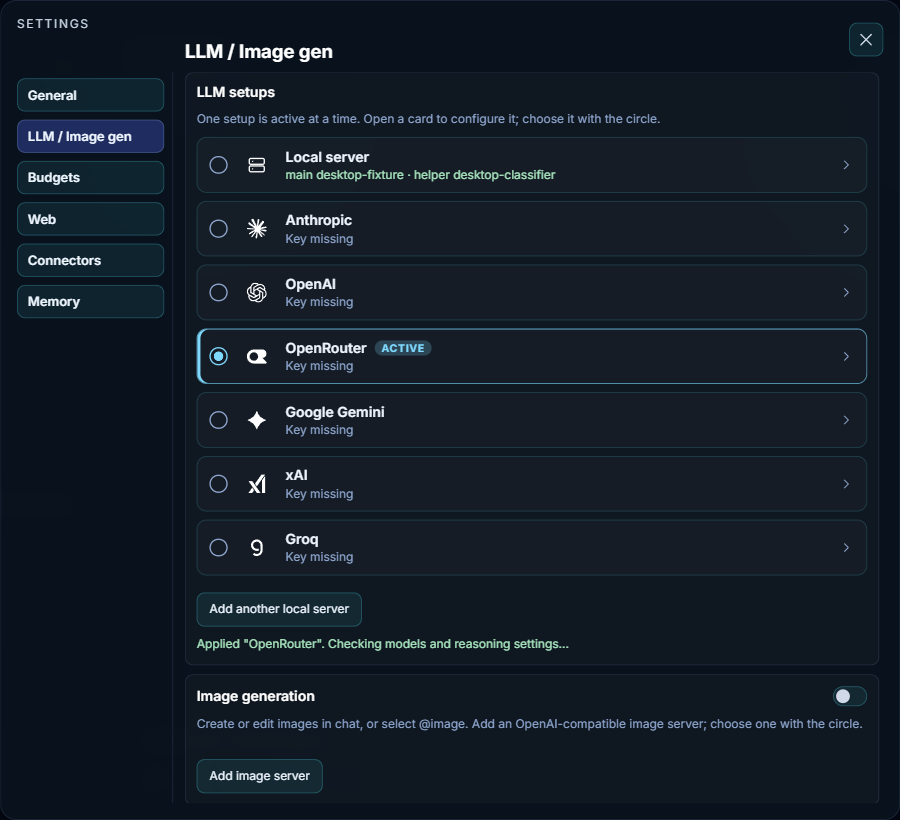Open the Connectors tab
The image size is (900, 820).
point(91,261)
